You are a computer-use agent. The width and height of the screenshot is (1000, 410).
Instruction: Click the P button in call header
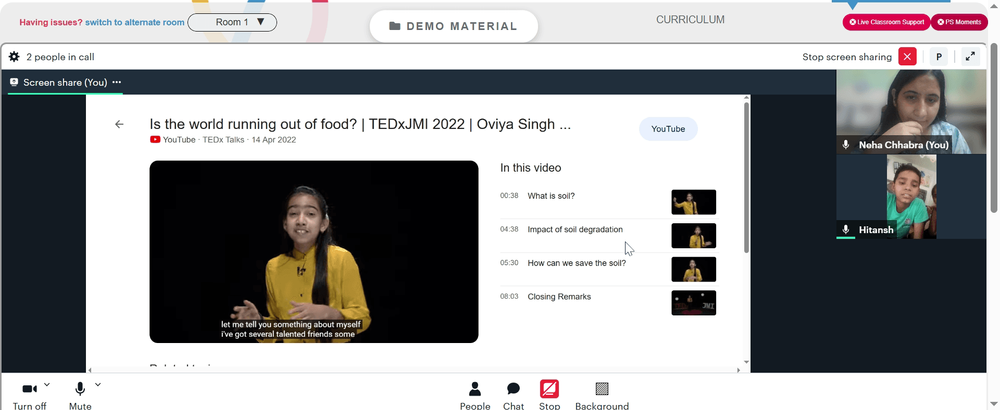pyautogui.click(x=938, y=57)
